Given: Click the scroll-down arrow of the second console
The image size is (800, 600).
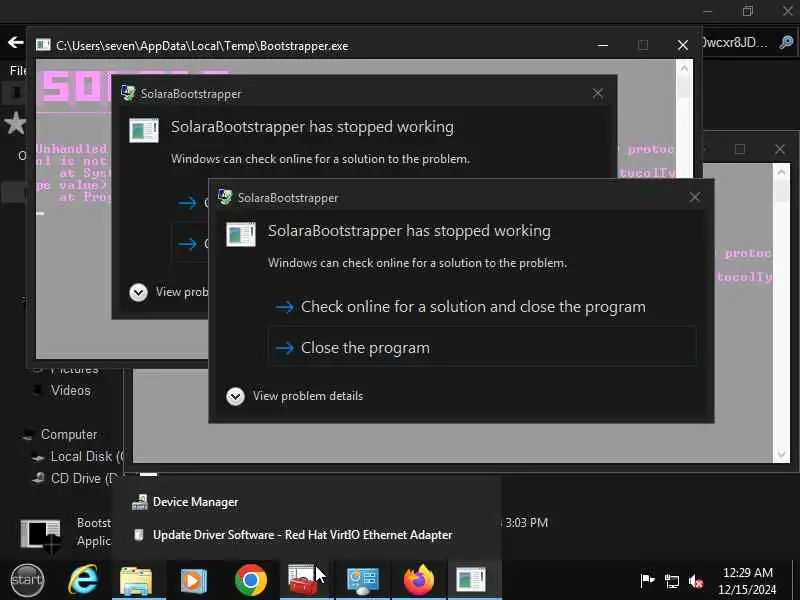Looking at the screenshot, I should coord(781,455).
